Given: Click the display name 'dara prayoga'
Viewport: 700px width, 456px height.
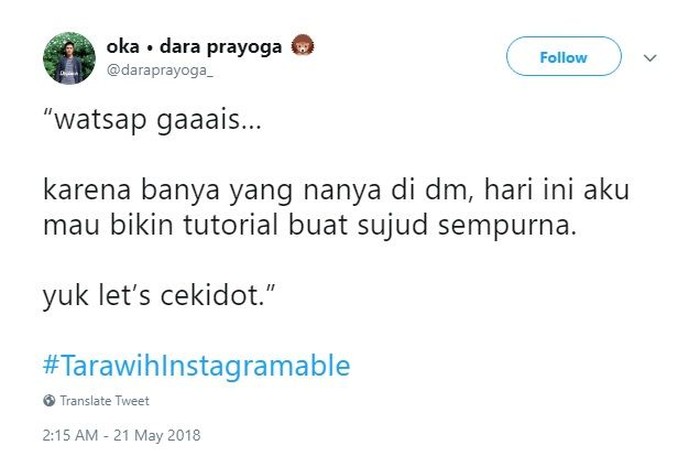Looking at the screenshot, I should (221, 47).
